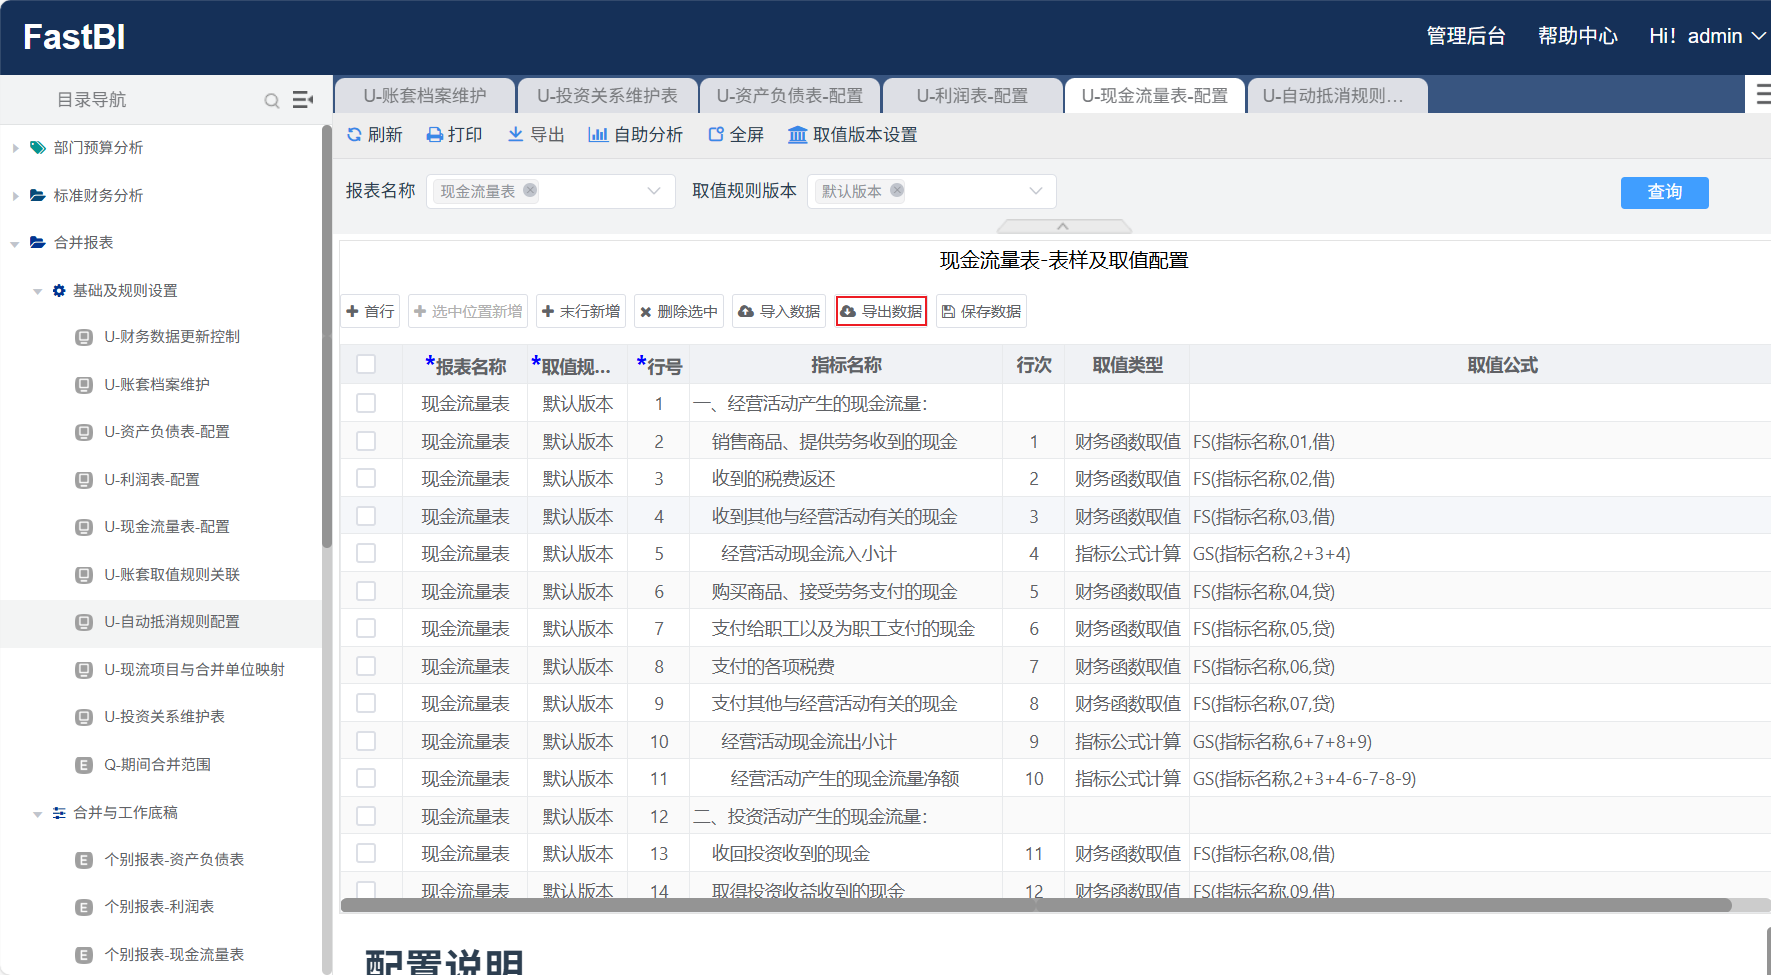Click the refresh (刷新) toolbar icon

click(355, 135)
